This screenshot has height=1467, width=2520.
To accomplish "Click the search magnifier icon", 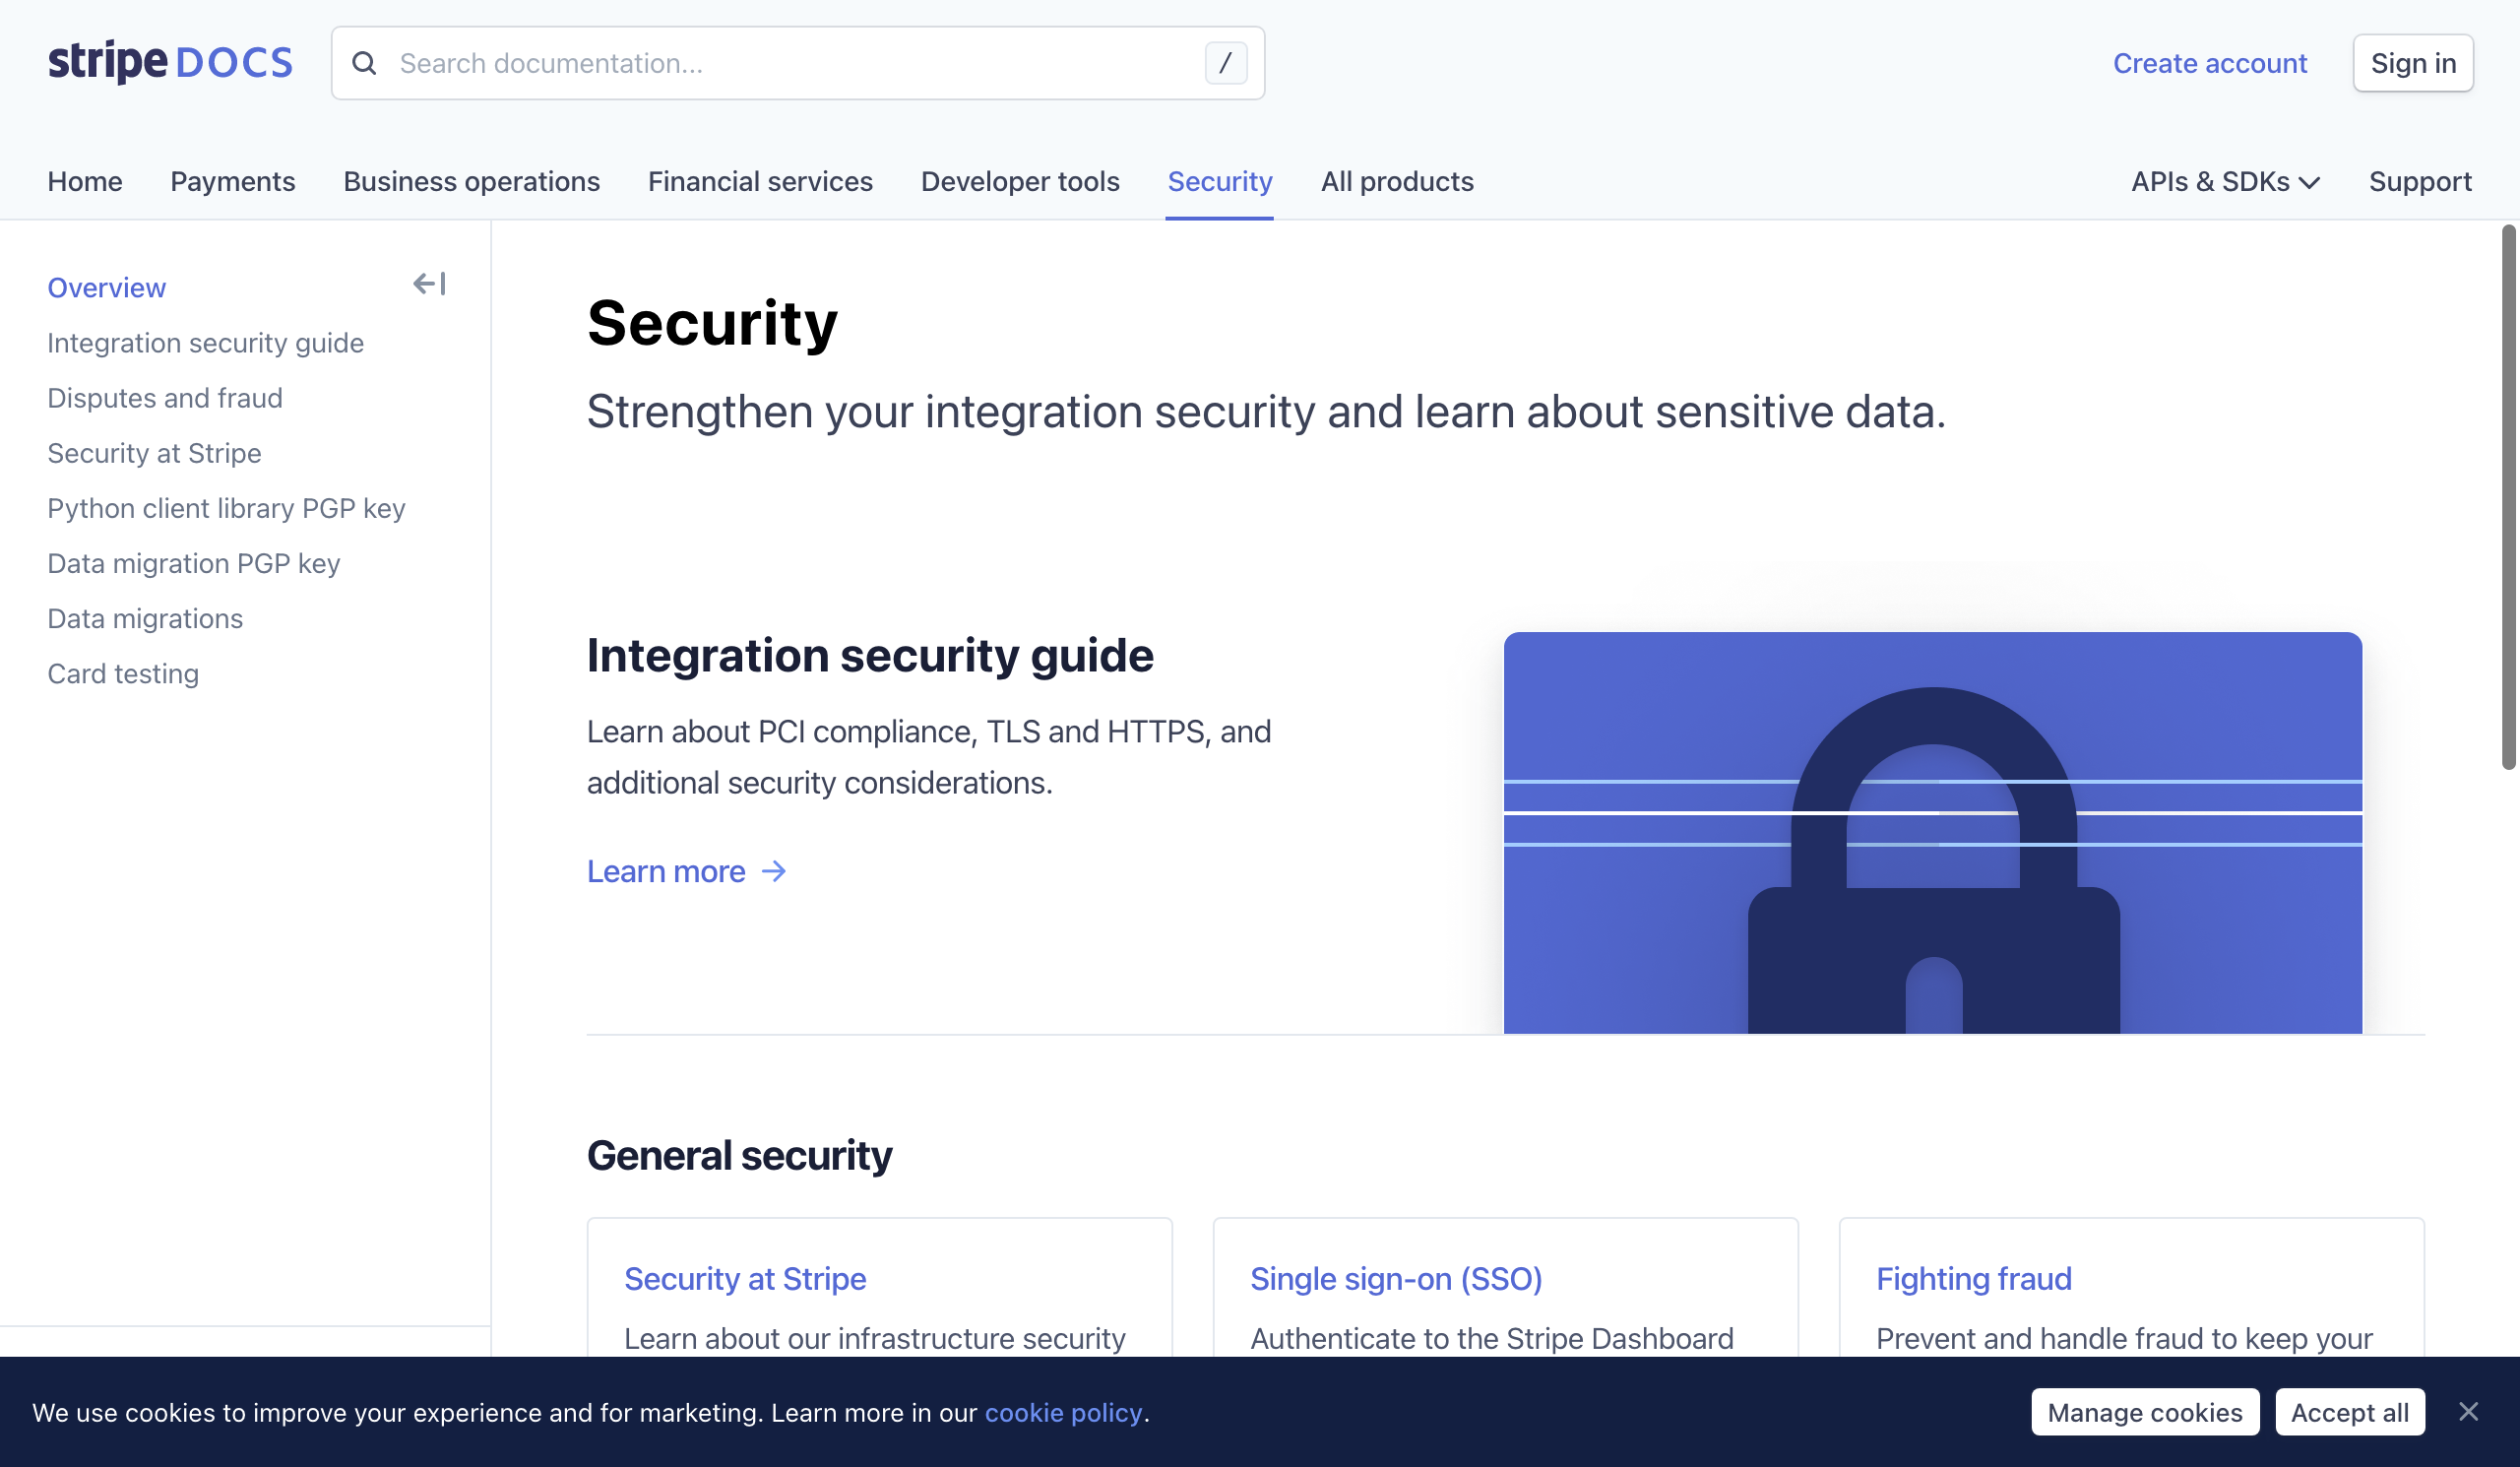I will pos(365,63).
